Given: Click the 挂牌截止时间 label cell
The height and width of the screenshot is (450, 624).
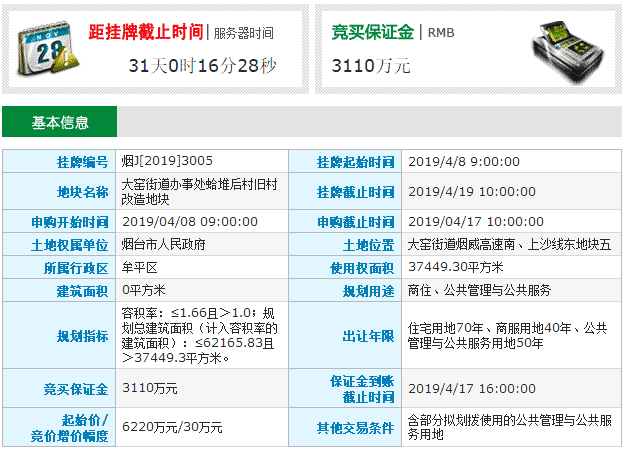Looking at the screenshot, I should tap(345, 191).
